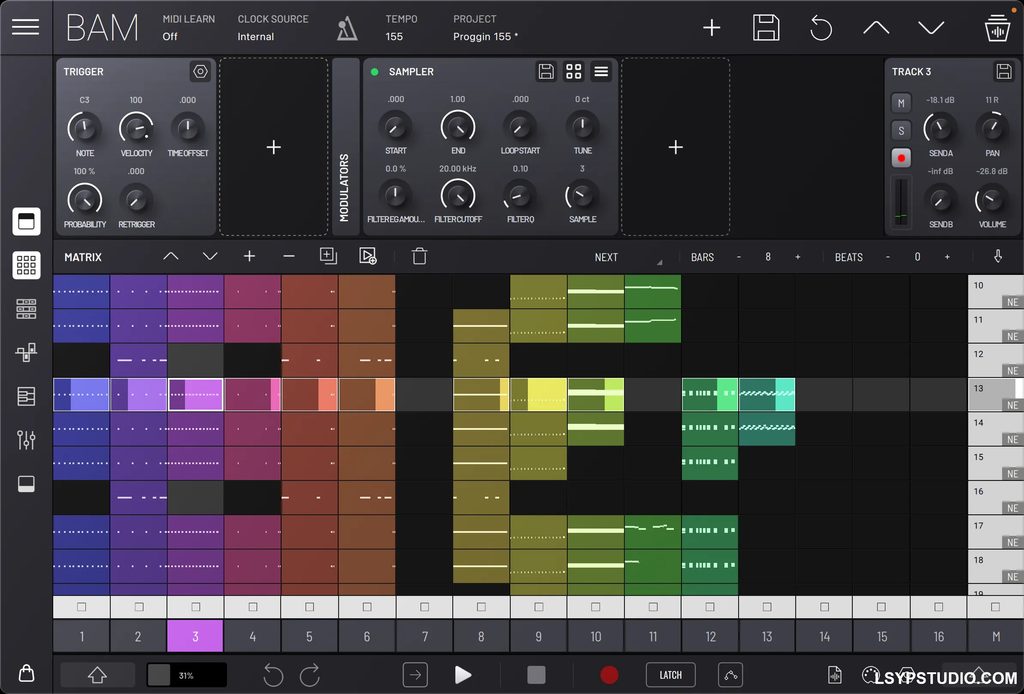Adjust the Filter Cutoff knob
The height and width of the screenshot is (694, 1024).
(458, 195)
